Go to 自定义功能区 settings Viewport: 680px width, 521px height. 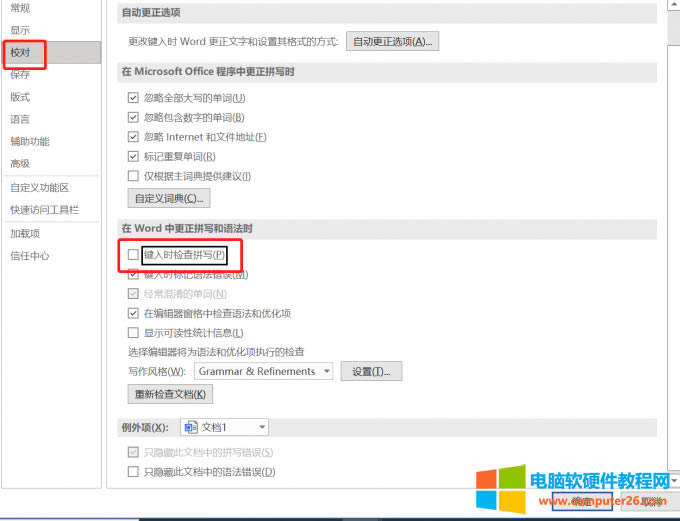pyautogui.click(x=39, y=188)
